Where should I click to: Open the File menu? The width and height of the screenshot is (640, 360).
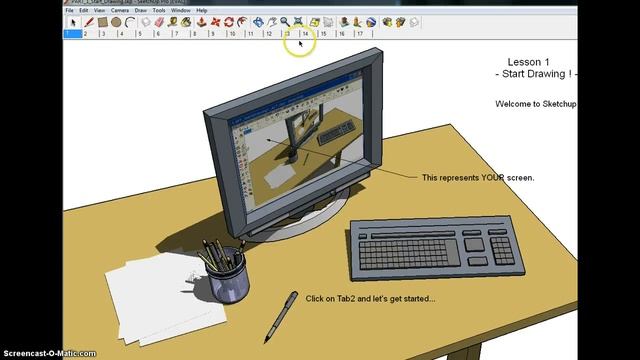pos(69,10)
